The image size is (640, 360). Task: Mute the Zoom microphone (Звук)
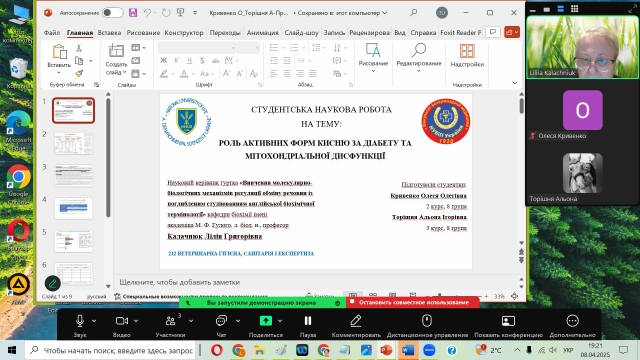coord(80,321)
